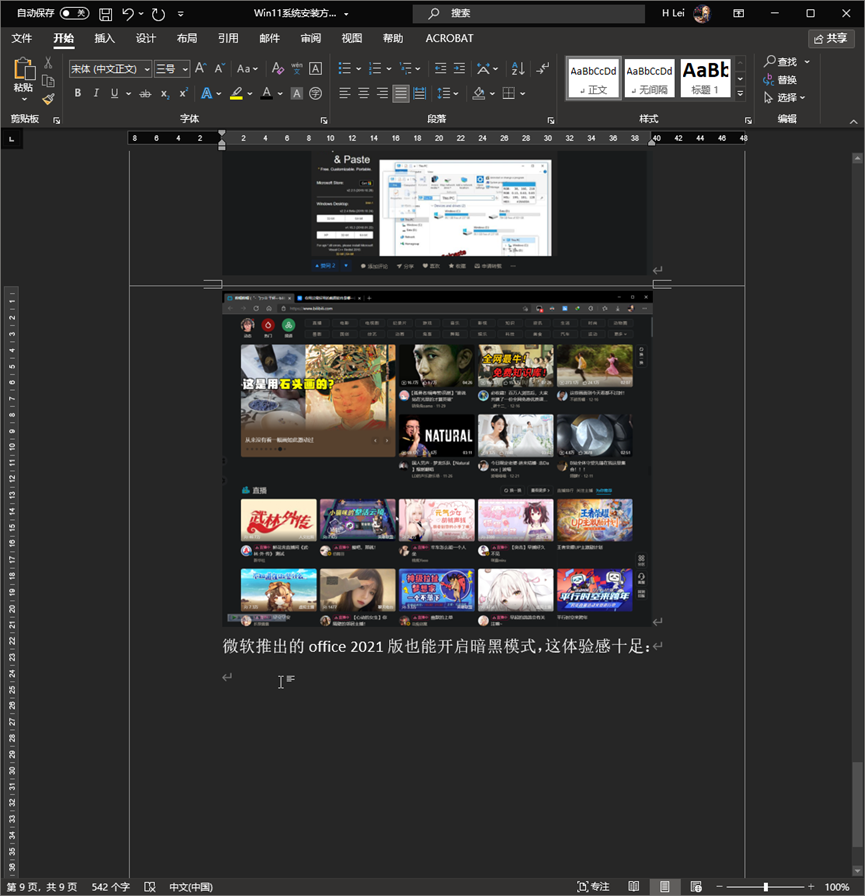Screen dimensions: 865x896
Task: Open the font size dropdown
Action: tap(185, 69)
